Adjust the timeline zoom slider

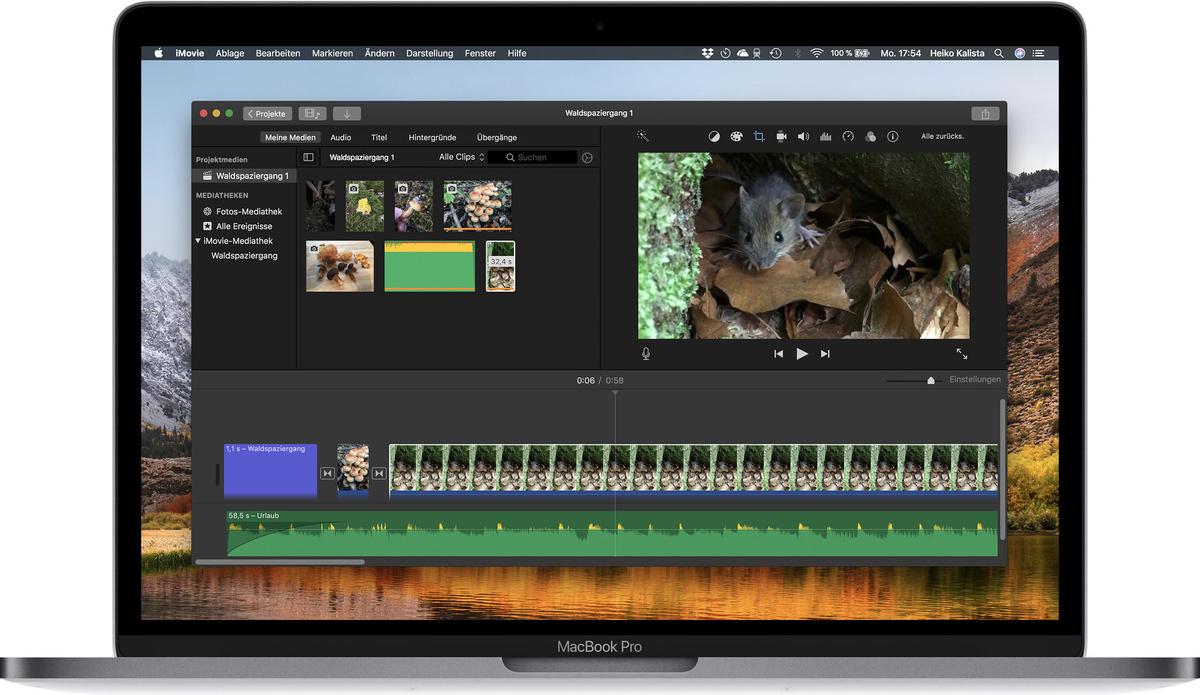pos(931,380)
